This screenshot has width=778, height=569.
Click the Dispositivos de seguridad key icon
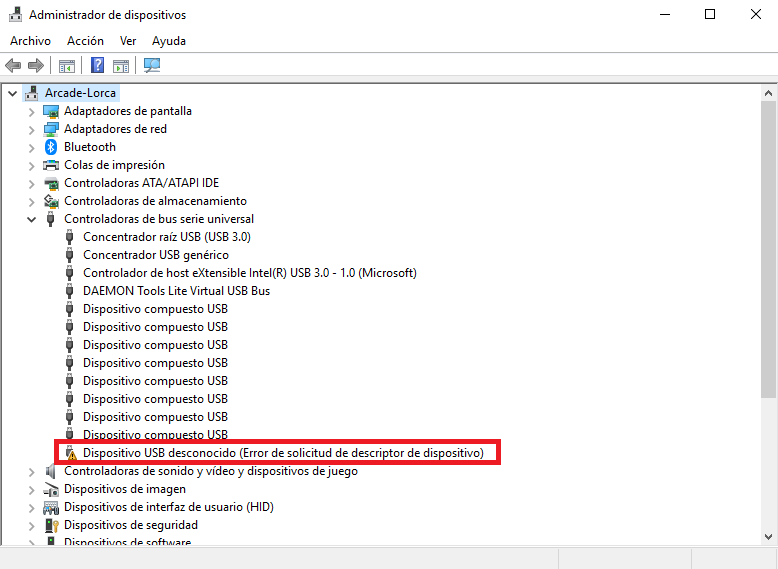tap(52, 525)
